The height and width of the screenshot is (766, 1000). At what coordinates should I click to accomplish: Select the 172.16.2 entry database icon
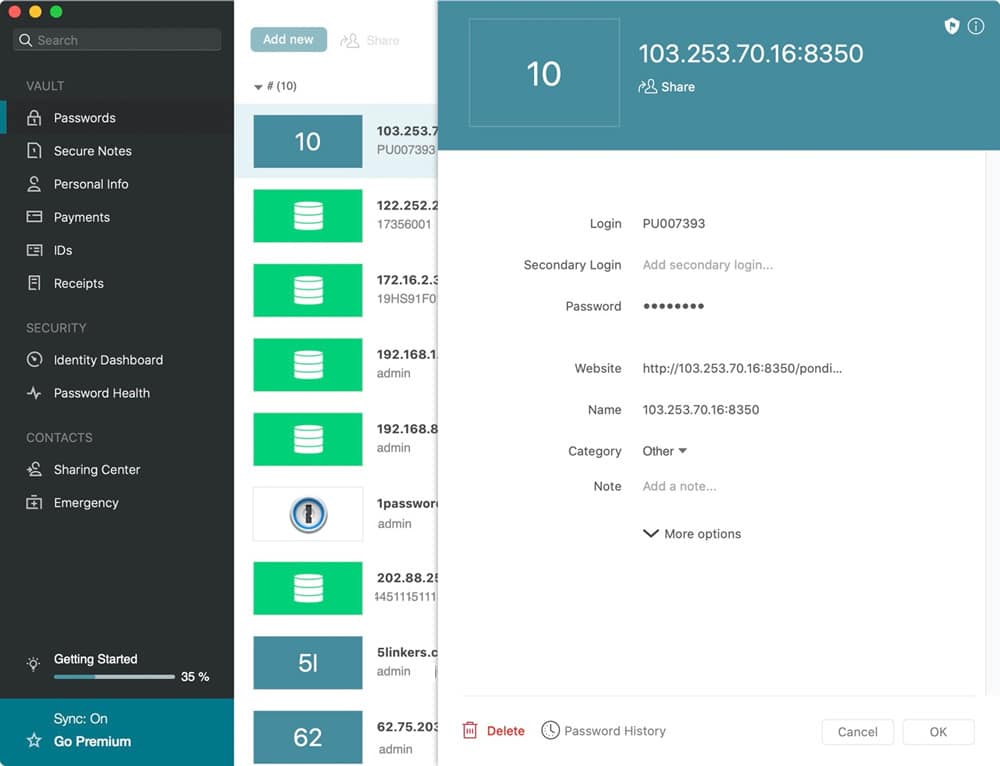tap(308, 290)
